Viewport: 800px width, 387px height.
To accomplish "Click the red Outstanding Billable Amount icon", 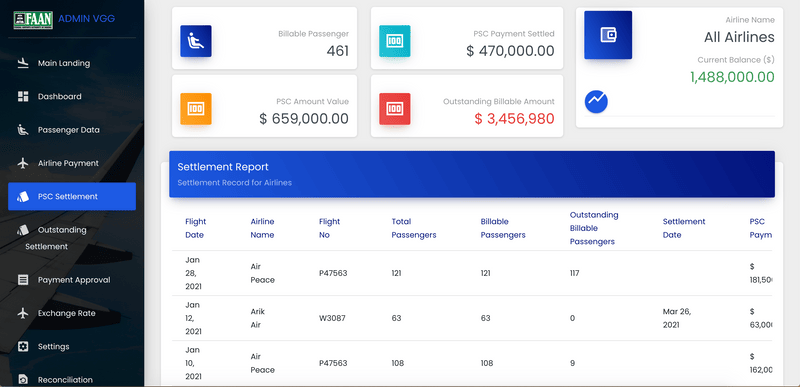I will [394, 109].
